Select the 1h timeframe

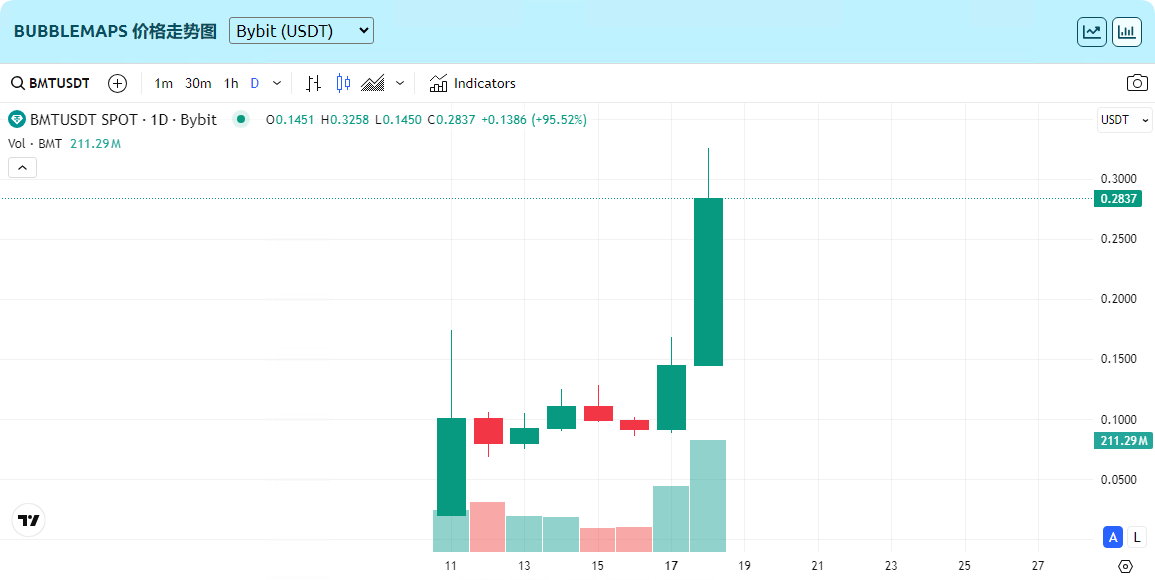point(231,83)
